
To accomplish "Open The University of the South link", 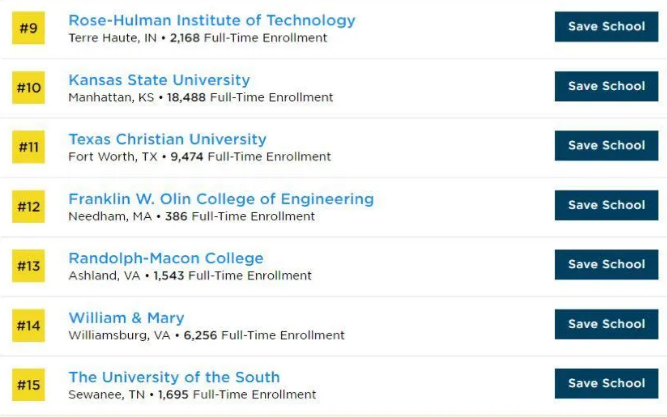I will point(174,377).
